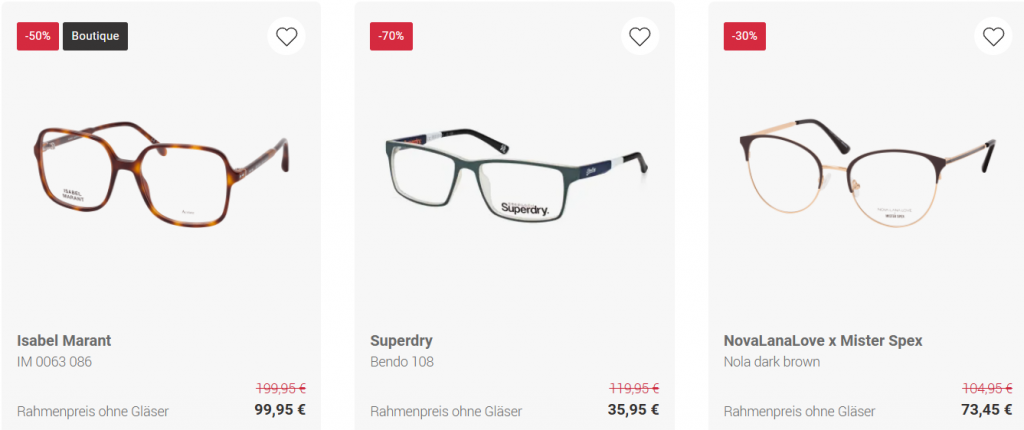Viewport: 1024px width, 430px height.
Task: Add Superdry Bendo 108 to wishlist heart
Action: 640,37
